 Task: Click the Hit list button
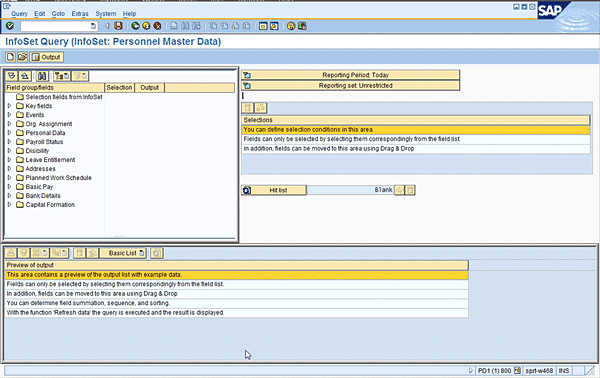click(274, 190)
